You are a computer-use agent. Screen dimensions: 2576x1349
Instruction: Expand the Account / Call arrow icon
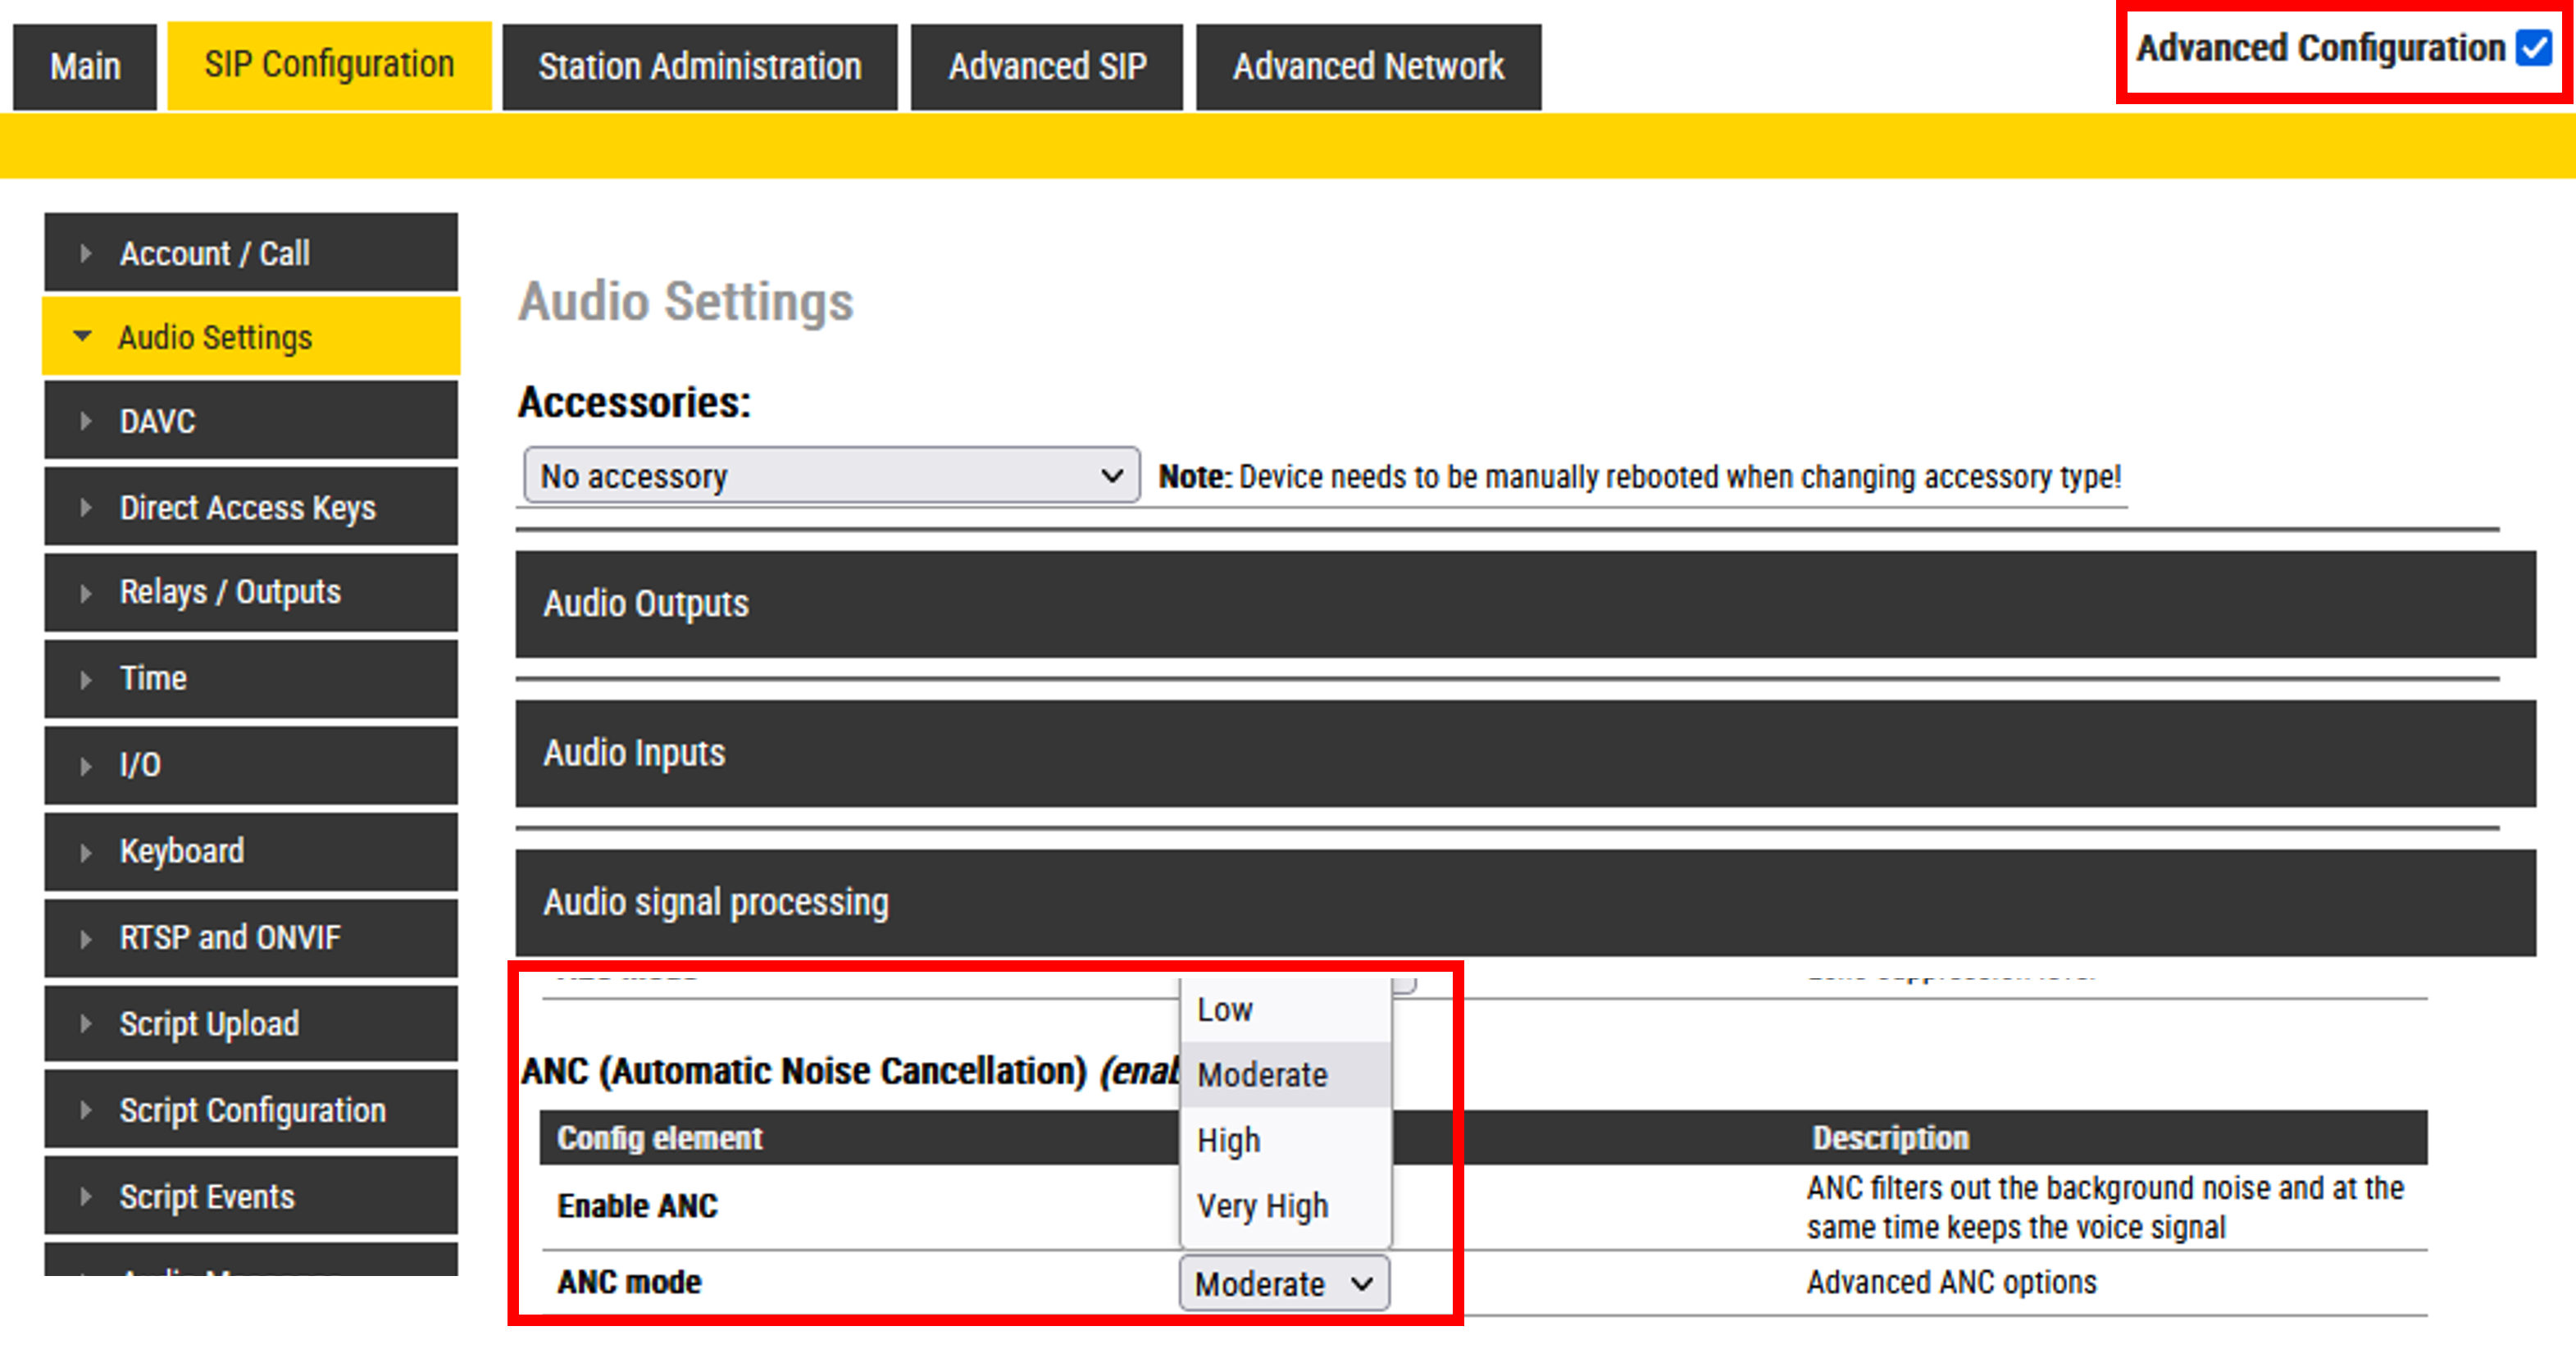pos(86,253)
